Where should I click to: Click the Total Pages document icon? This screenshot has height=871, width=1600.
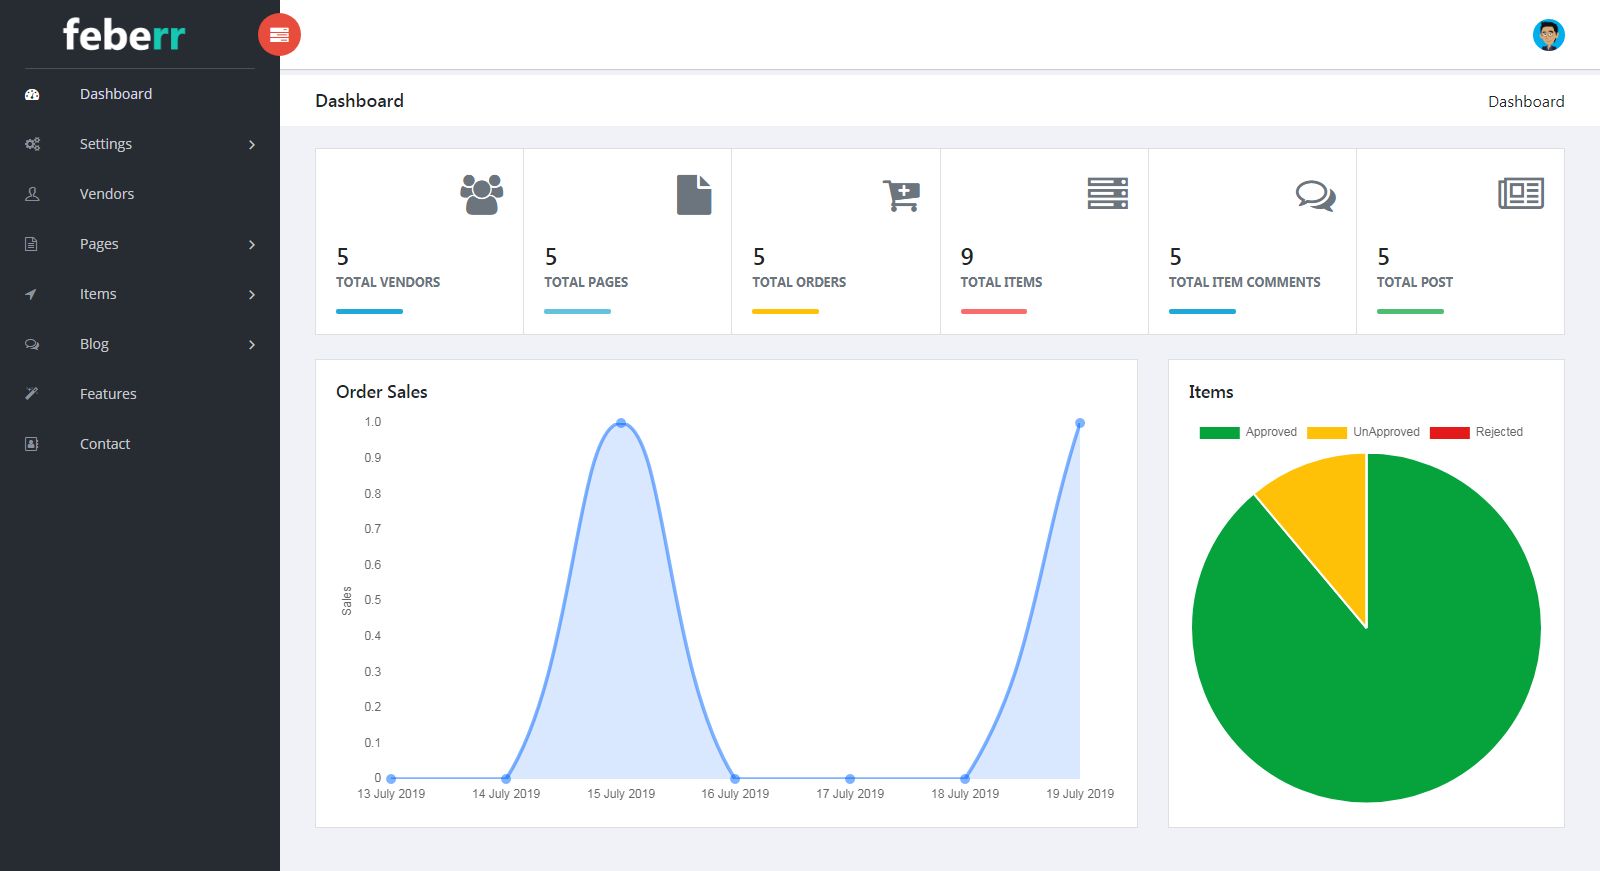[x=693, y=194]
